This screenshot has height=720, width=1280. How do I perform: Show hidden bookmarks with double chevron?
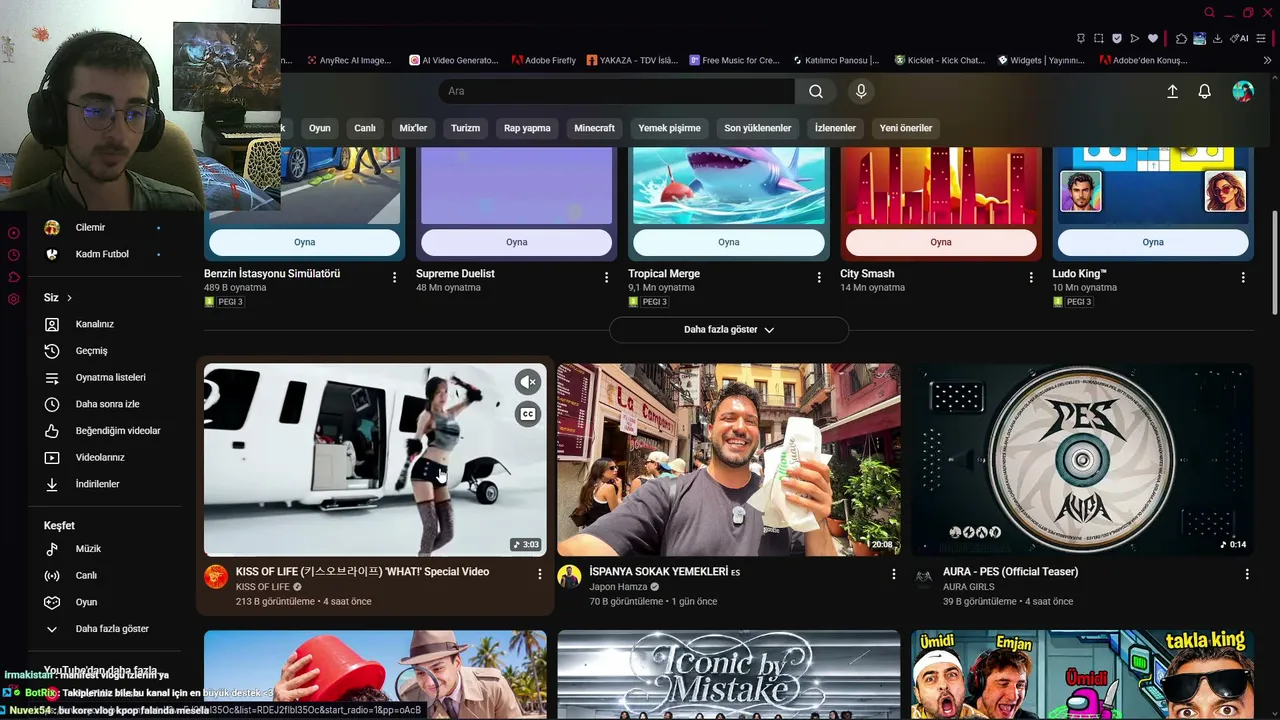click(1267, 60)
